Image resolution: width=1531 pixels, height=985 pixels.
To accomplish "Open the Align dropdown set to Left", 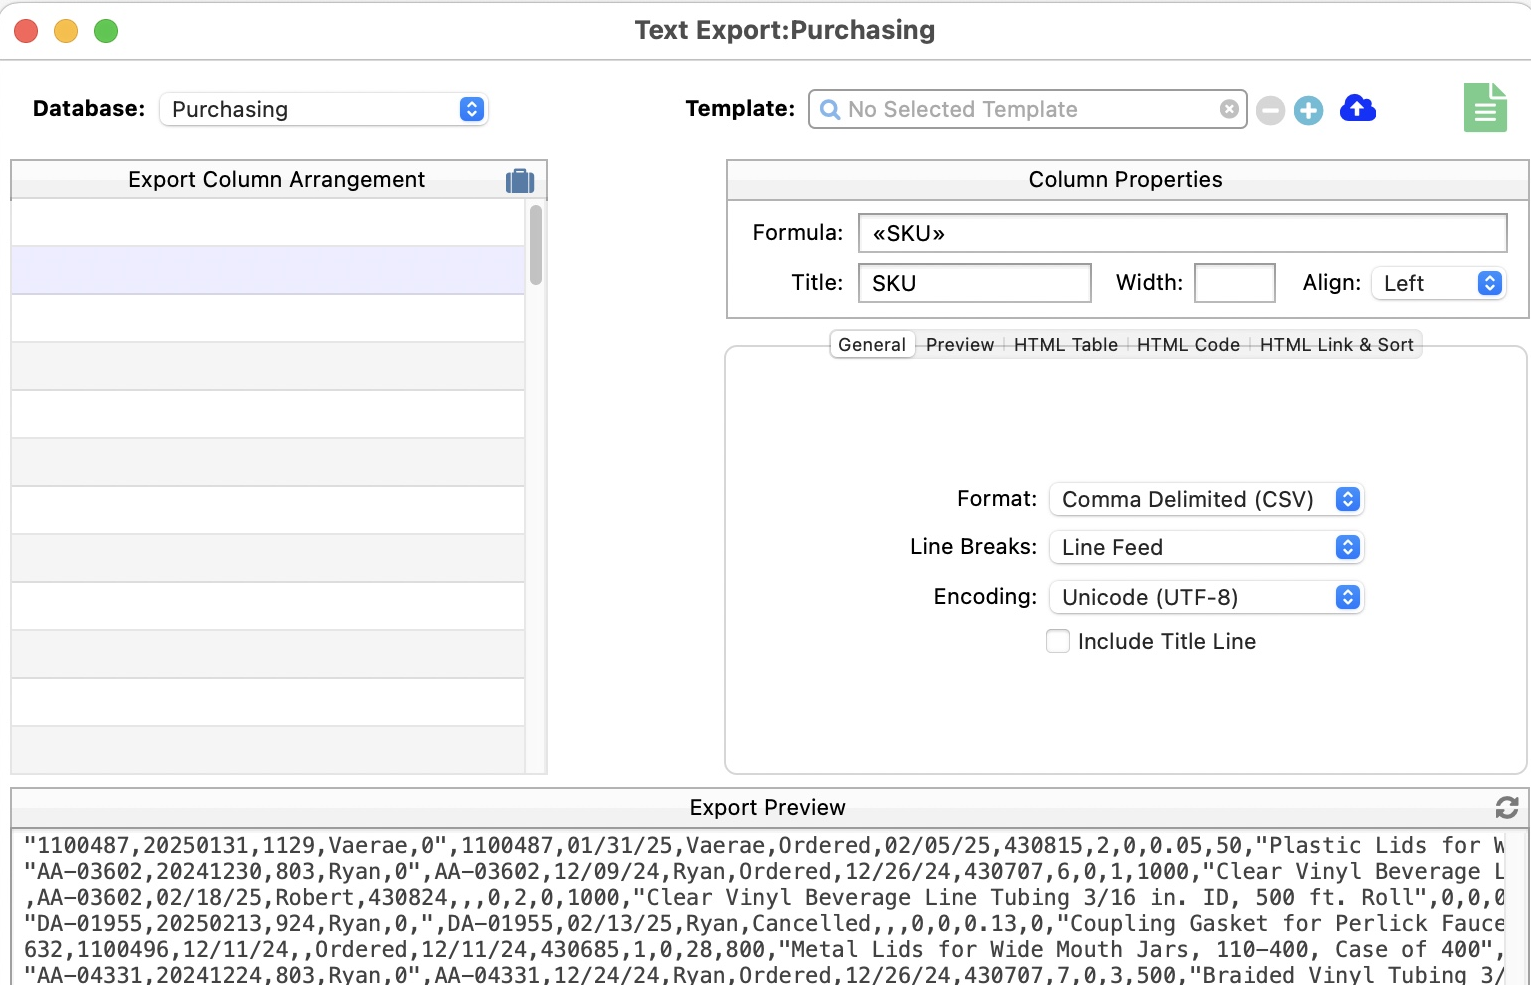I will coord(1438,283).
